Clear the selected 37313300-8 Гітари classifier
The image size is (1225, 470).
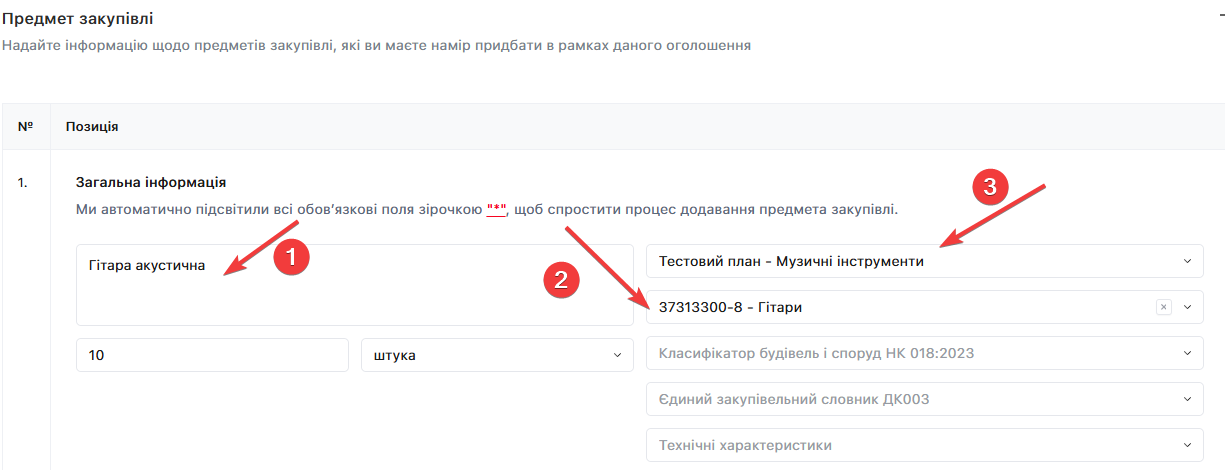coord(1163,307)
